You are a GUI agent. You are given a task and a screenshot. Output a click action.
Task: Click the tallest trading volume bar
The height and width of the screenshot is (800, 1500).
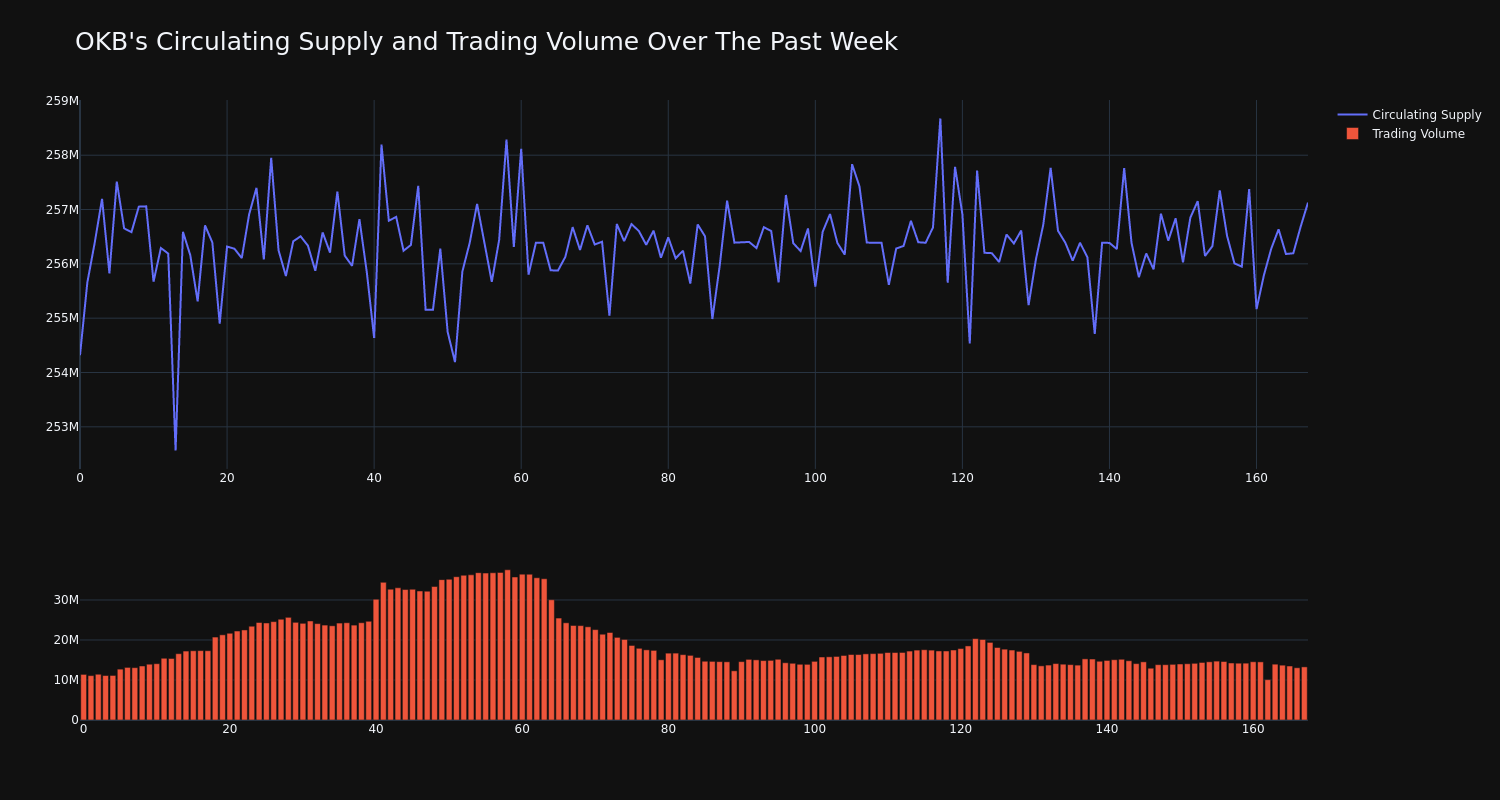pyautogui.click(x=507, y=645)
